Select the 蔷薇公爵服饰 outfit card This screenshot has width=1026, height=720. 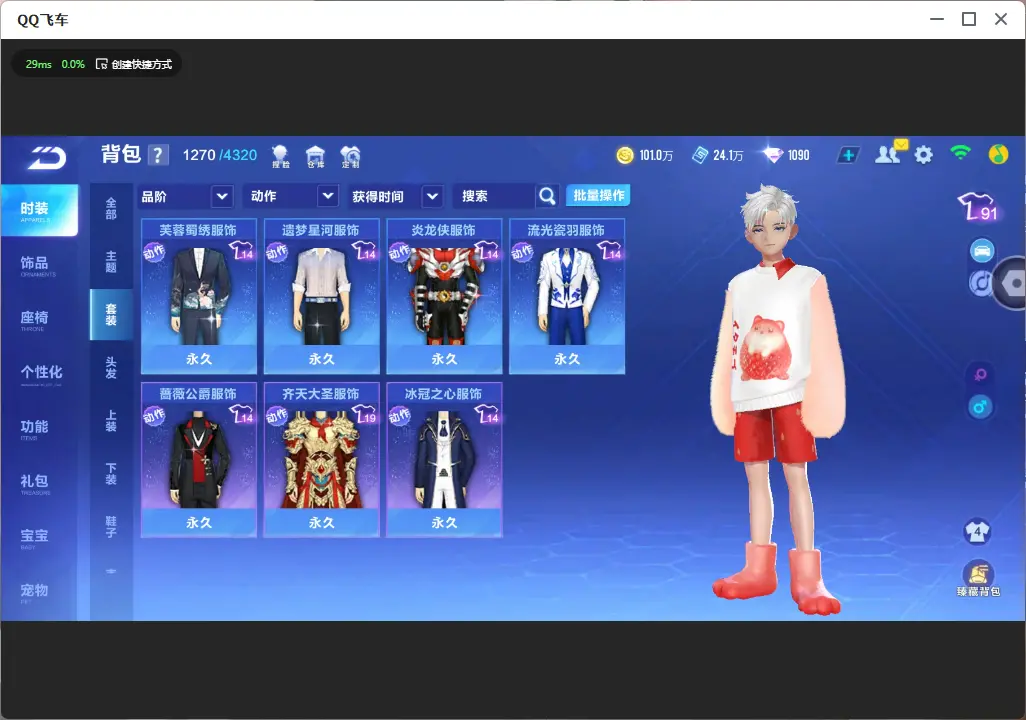pos(198,460)
